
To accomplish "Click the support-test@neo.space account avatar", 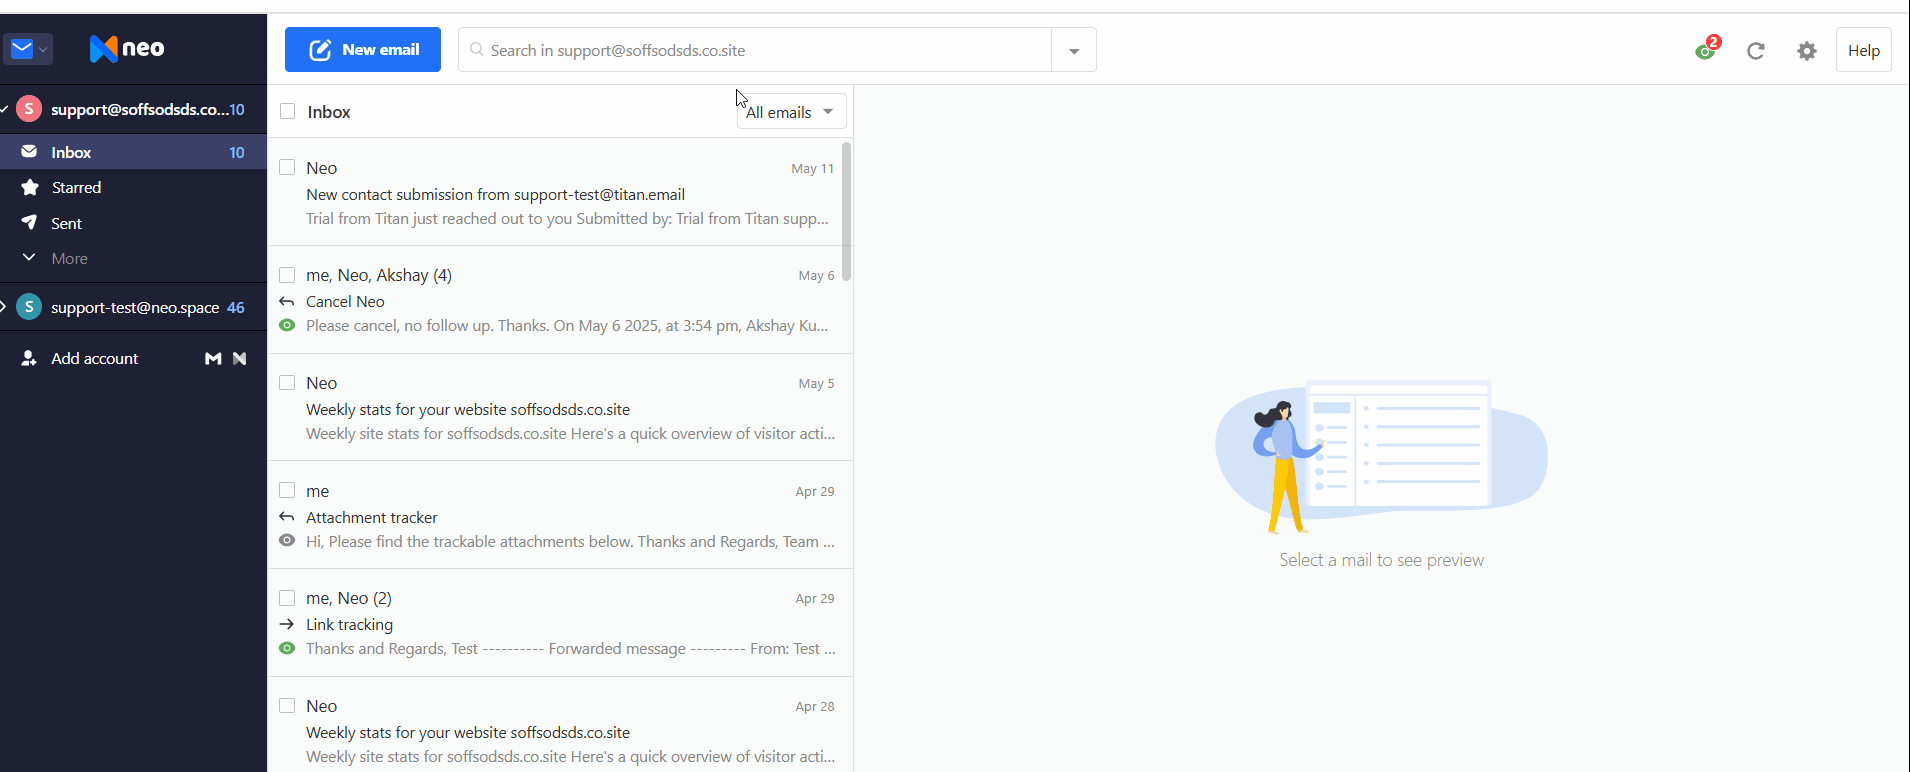I will [29, 307].
